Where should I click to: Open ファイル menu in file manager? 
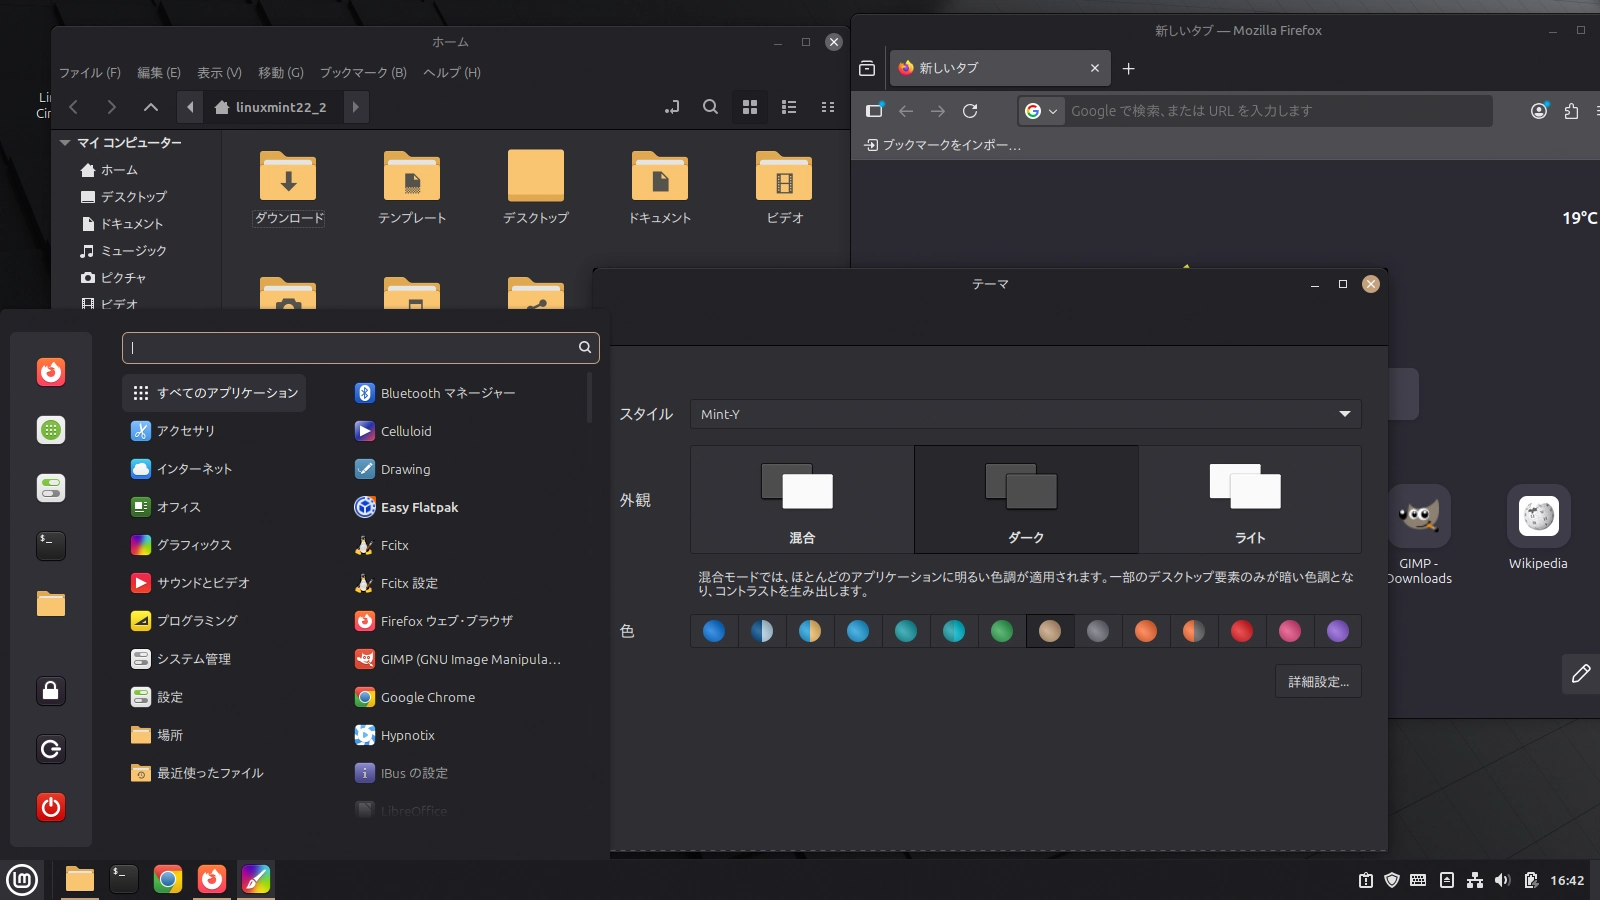pos(90,73)
